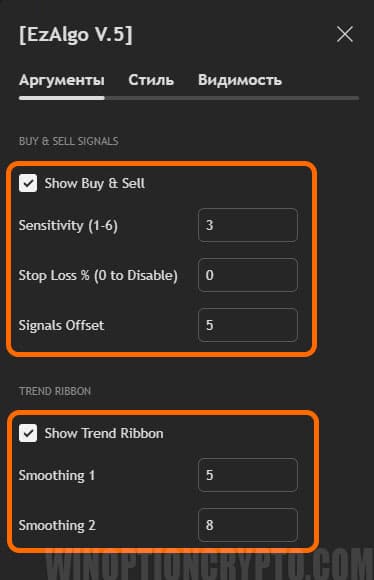Select the Signals Offset input field
Image resolution: width=374 pixels, height=580 pixels.
(x=248, y=325)
